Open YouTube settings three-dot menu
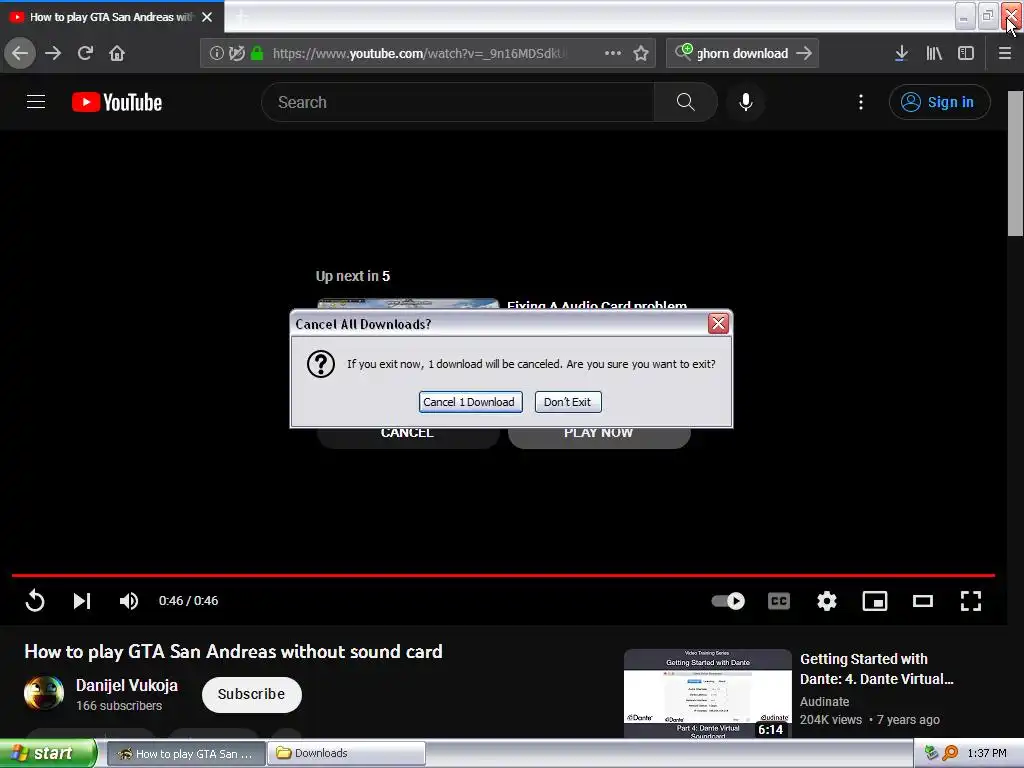 861,102
